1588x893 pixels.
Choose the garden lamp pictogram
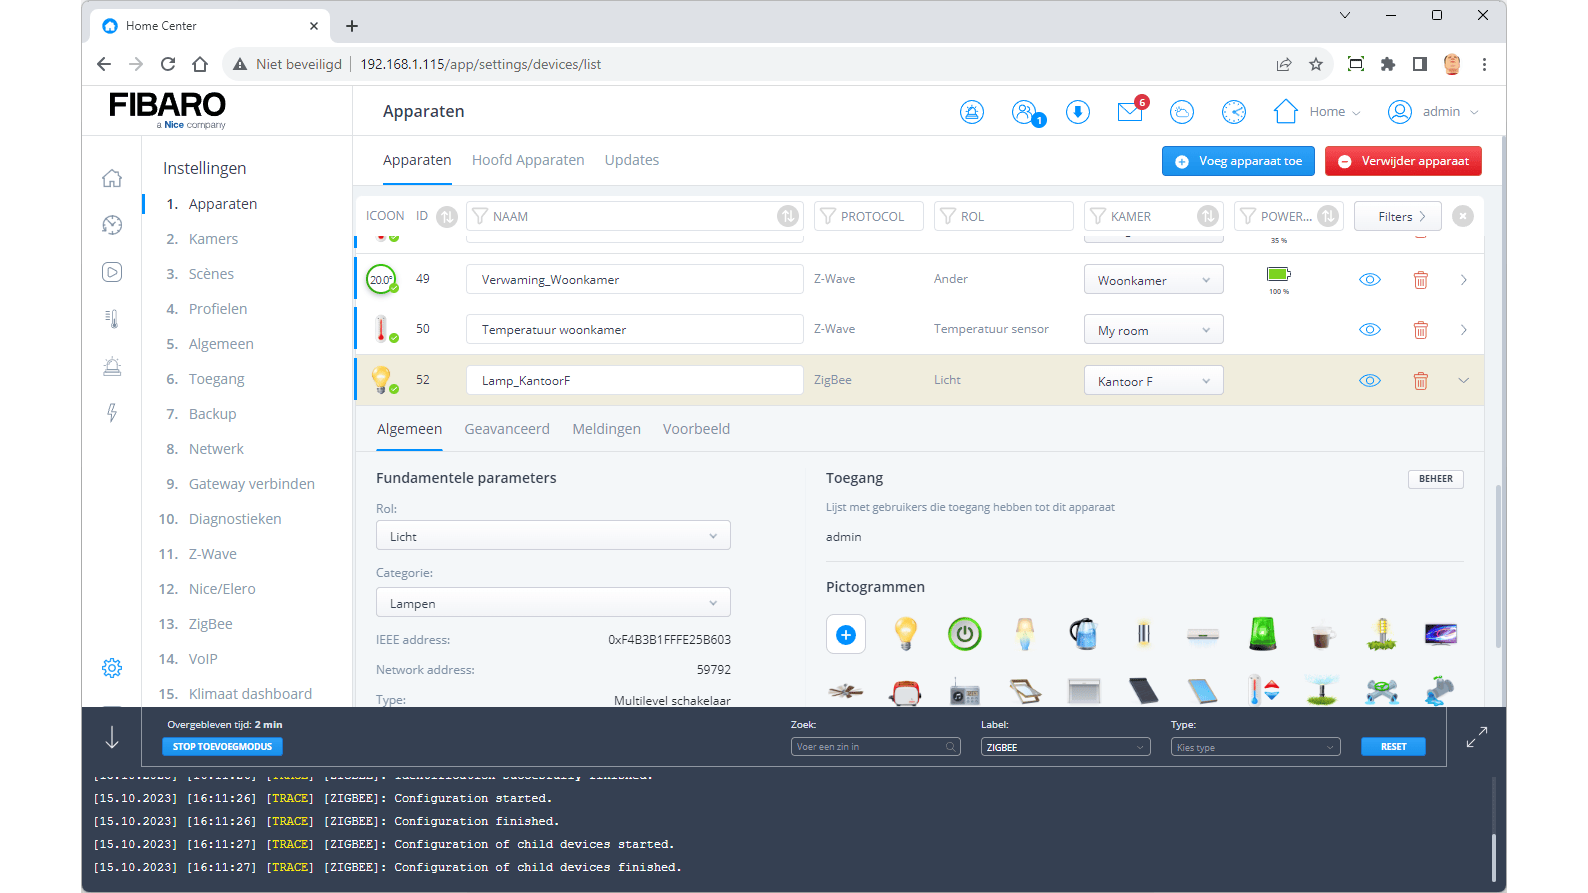pos(1382,634)
